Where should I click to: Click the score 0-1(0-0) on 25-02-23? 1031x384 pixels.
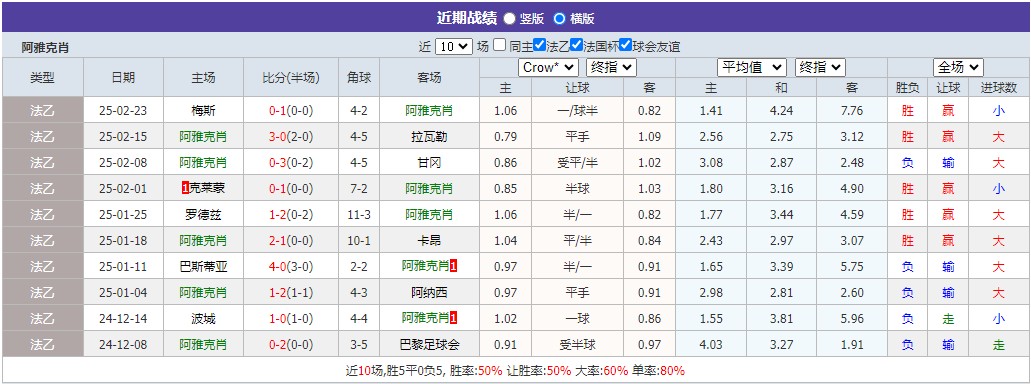click(x=291, y=110)
